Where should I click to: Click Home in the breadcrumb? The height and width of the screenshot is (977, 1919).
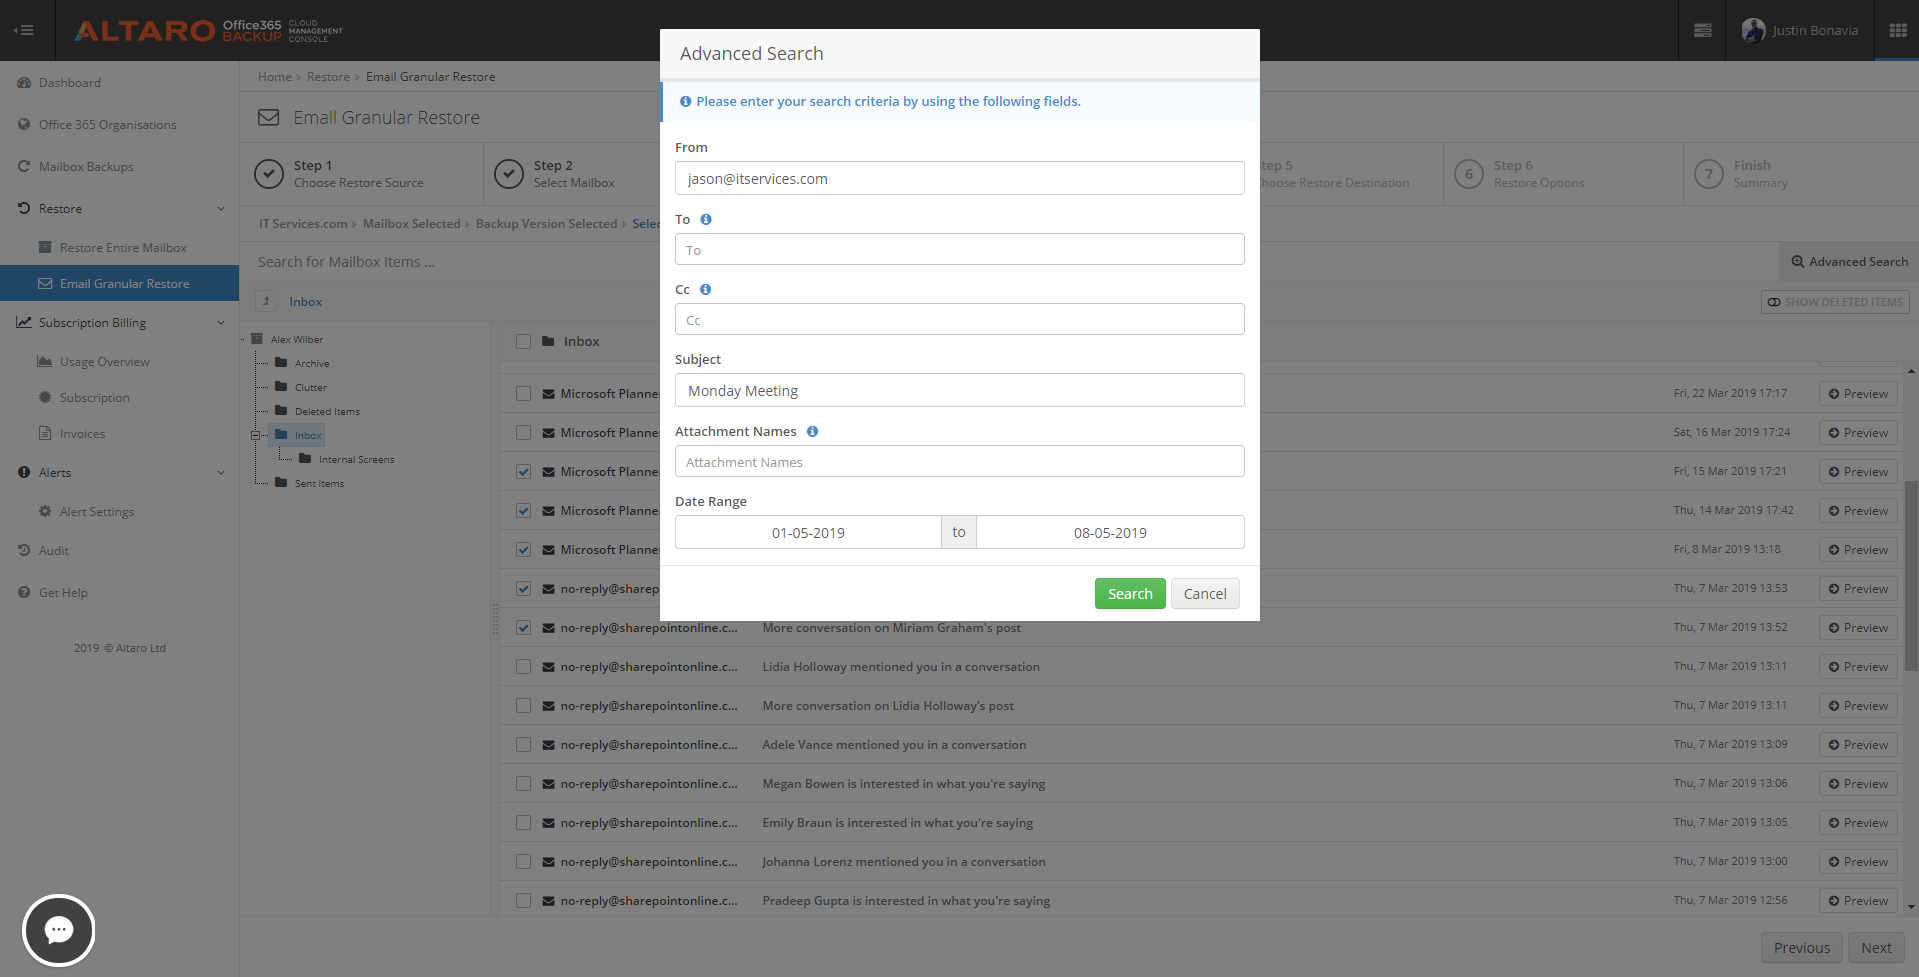(275, 76)
